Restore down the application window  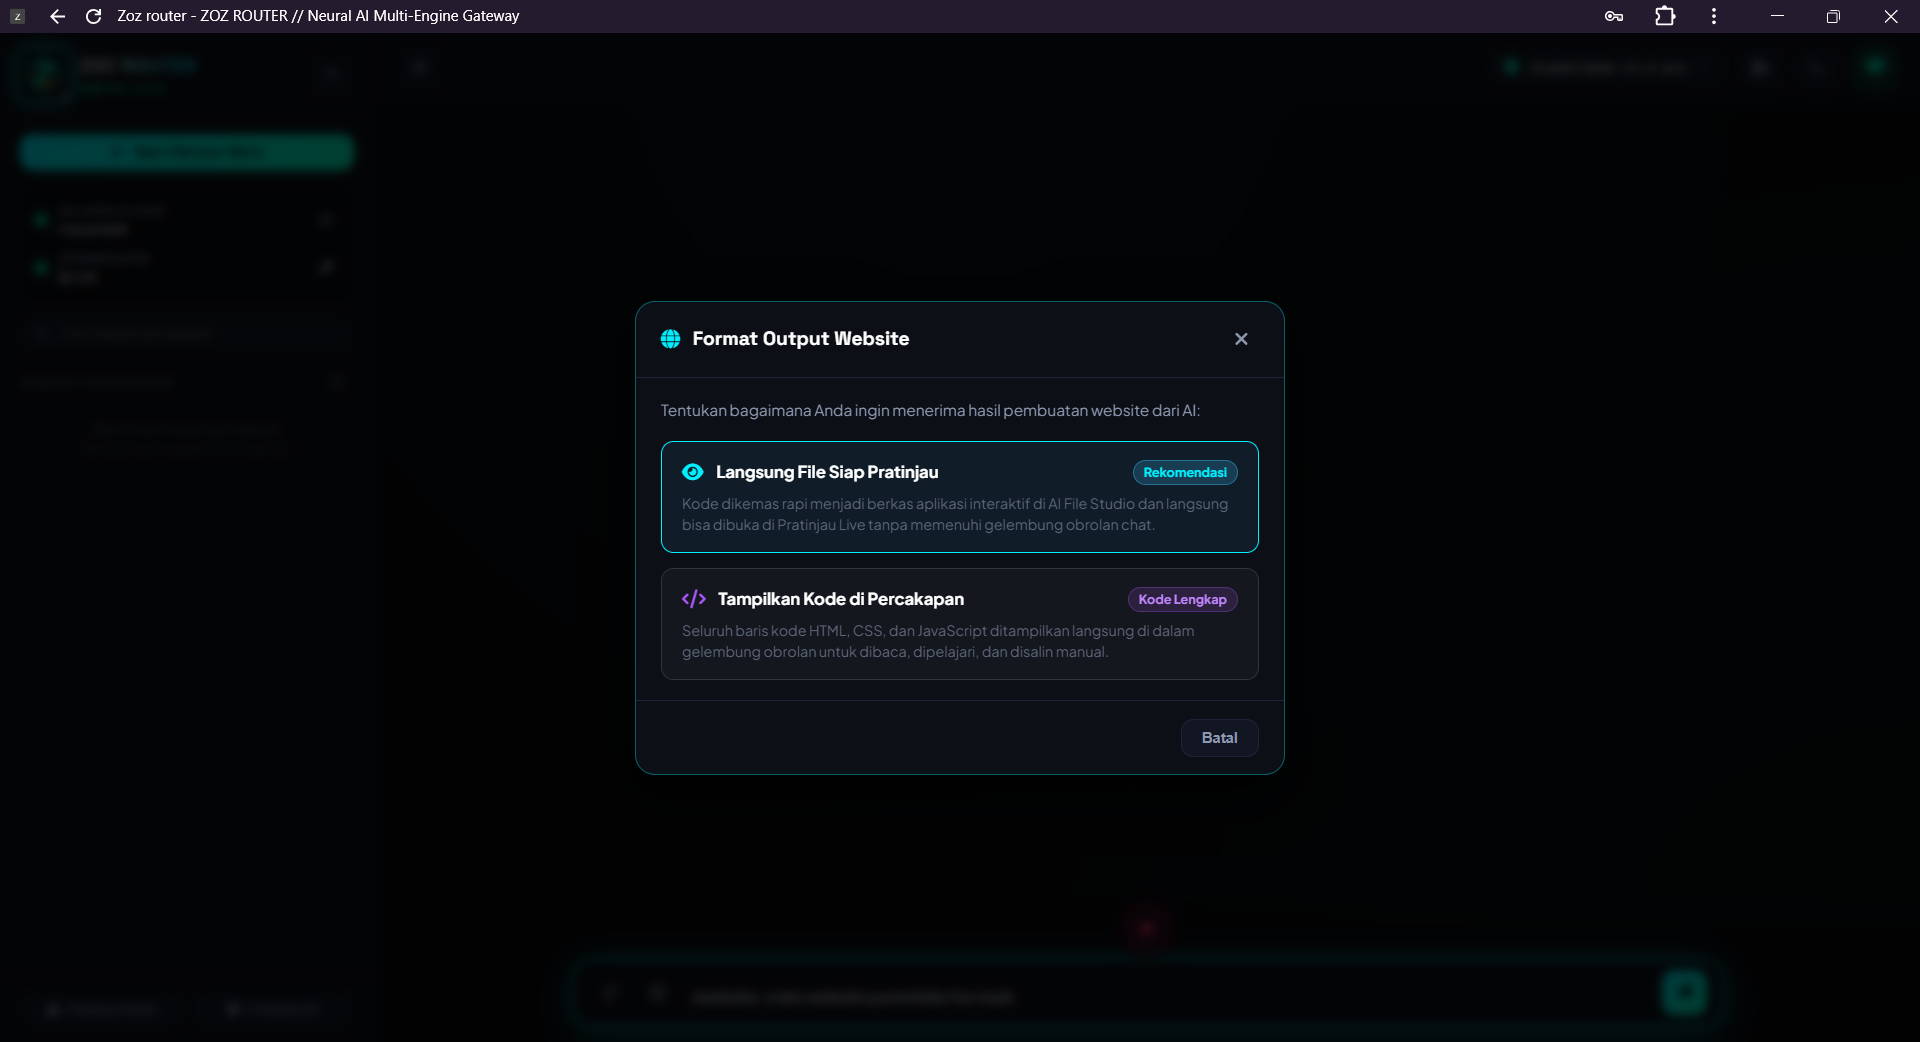click(x=1833, y=16)
